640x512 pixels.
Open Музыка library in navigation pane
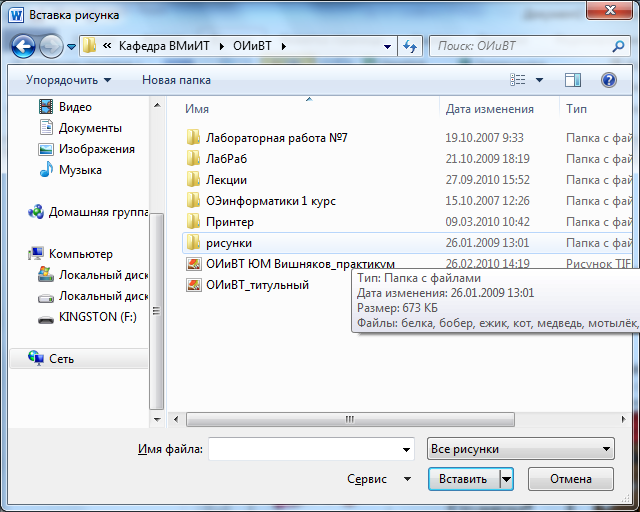tap(70, 170)
